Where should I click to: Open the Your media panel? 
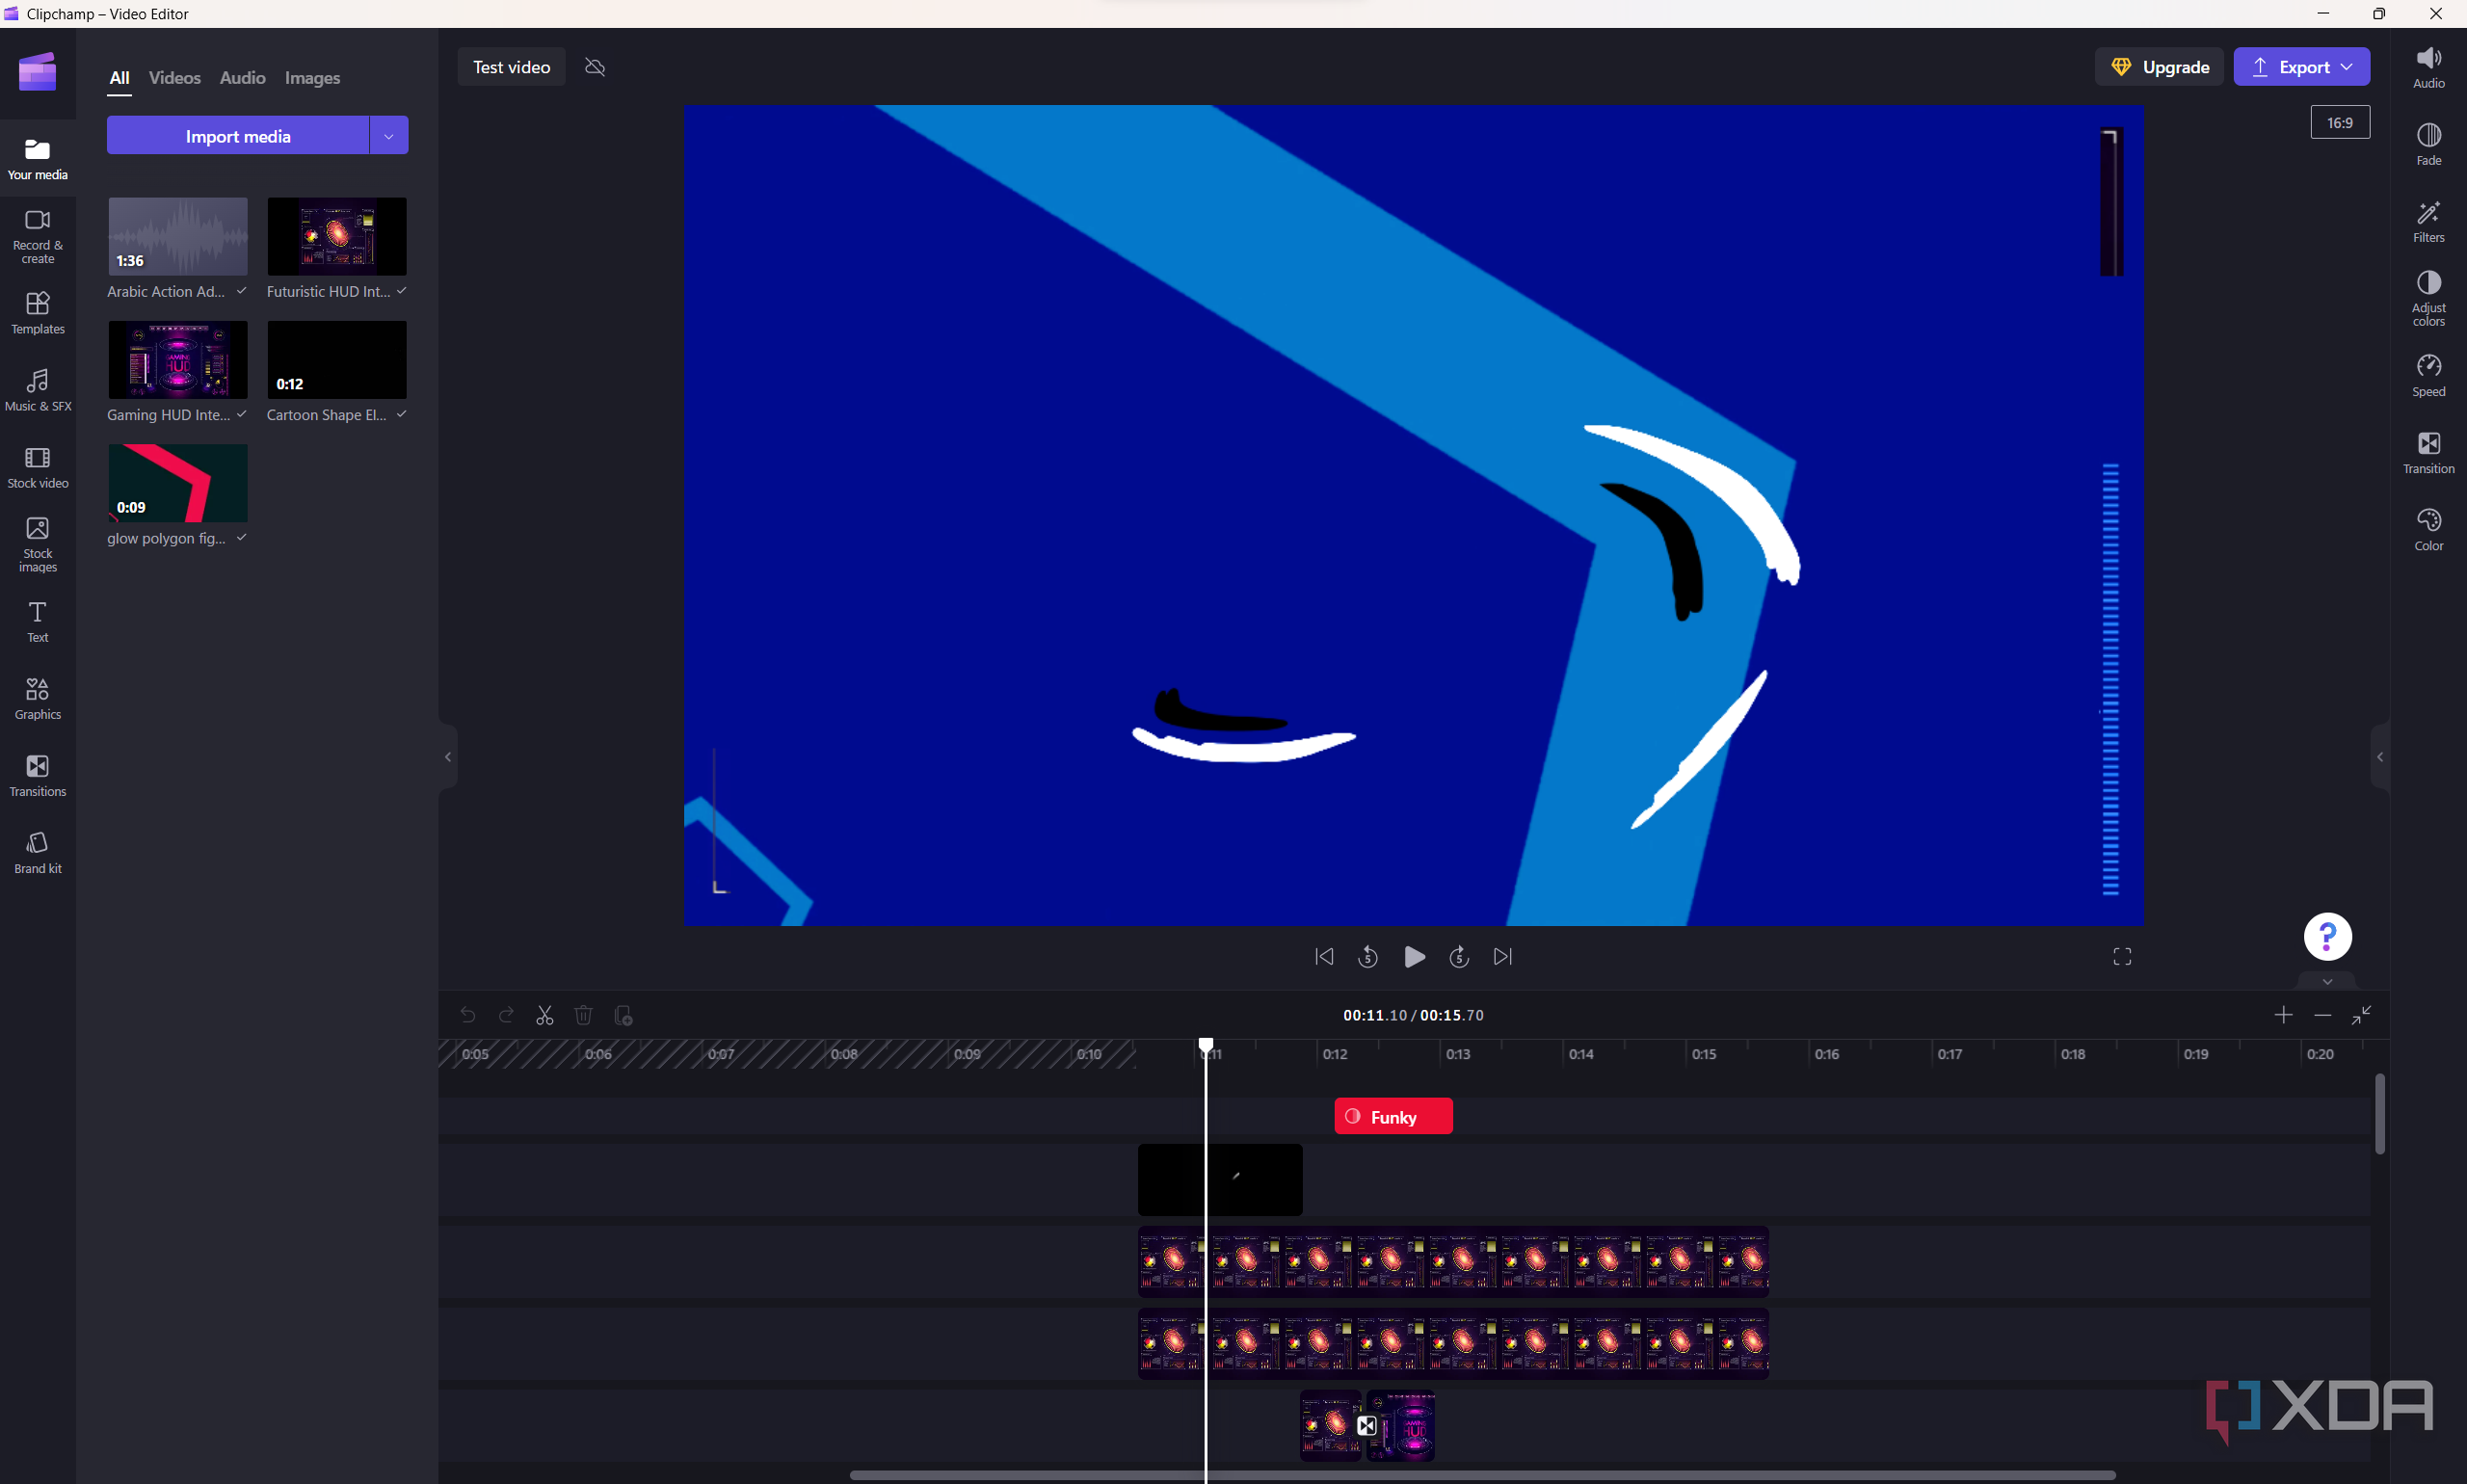pos(38,159)
